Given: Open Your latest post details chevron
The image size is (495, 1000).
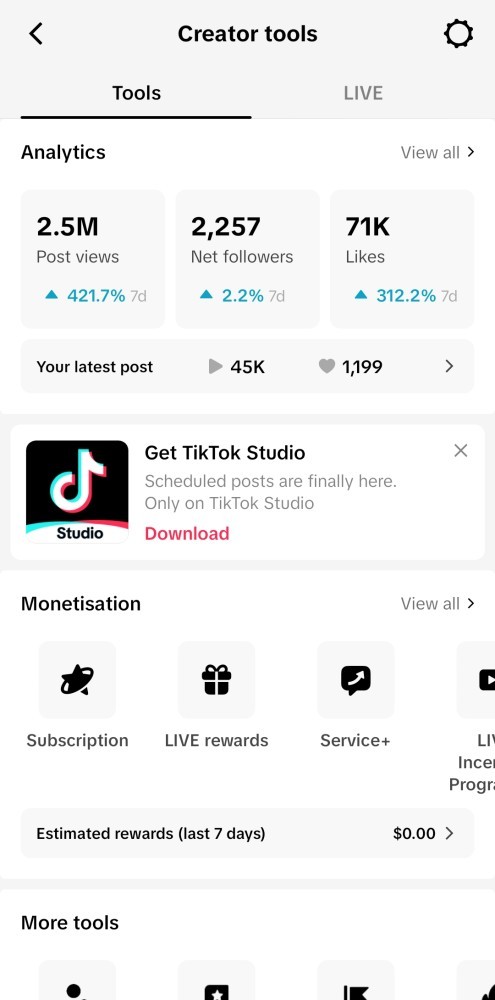Looking at the screenshot, I should click(449, 366).
